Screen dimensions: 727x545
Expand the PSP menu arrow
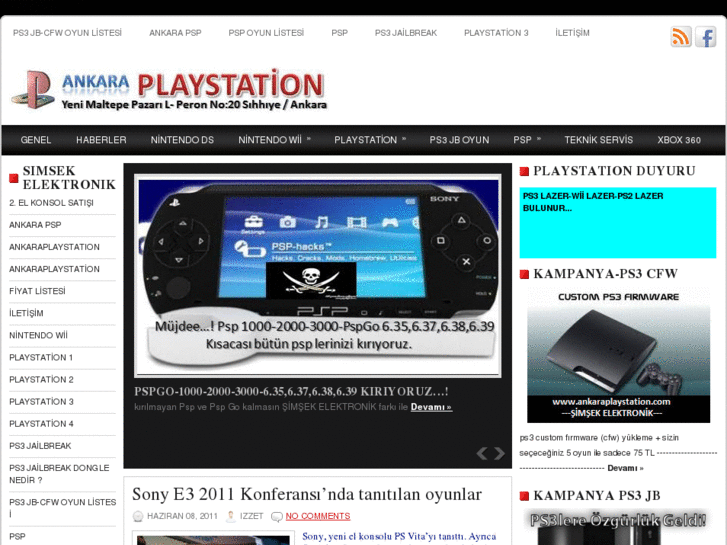coord(539,139)
